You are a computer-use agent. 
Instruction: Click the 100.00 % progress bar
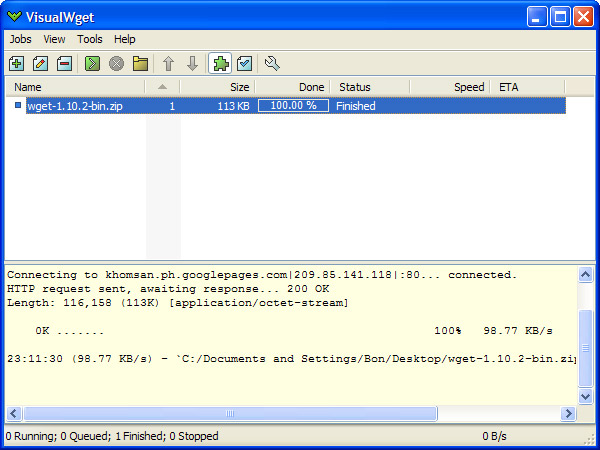(293, 106)
